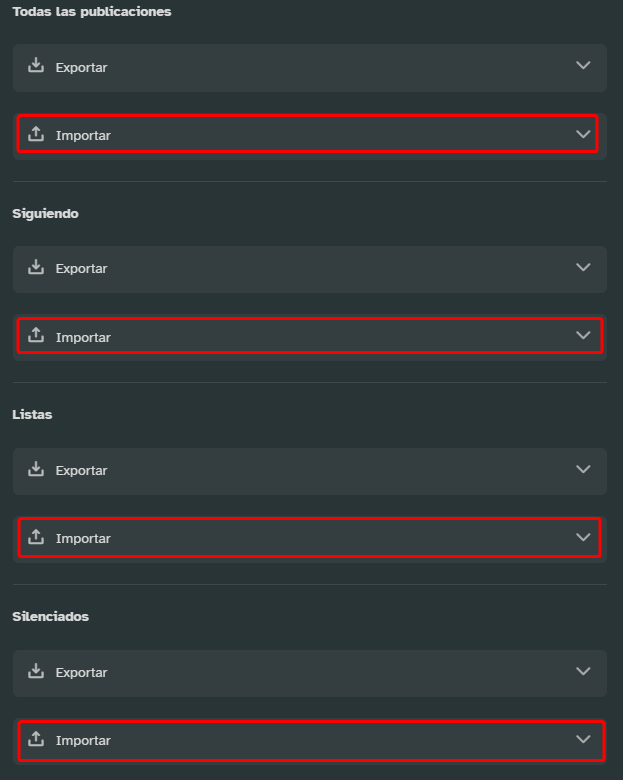
Task: Click the import upload icon under Siguiendo
Action: coord(36,335)
